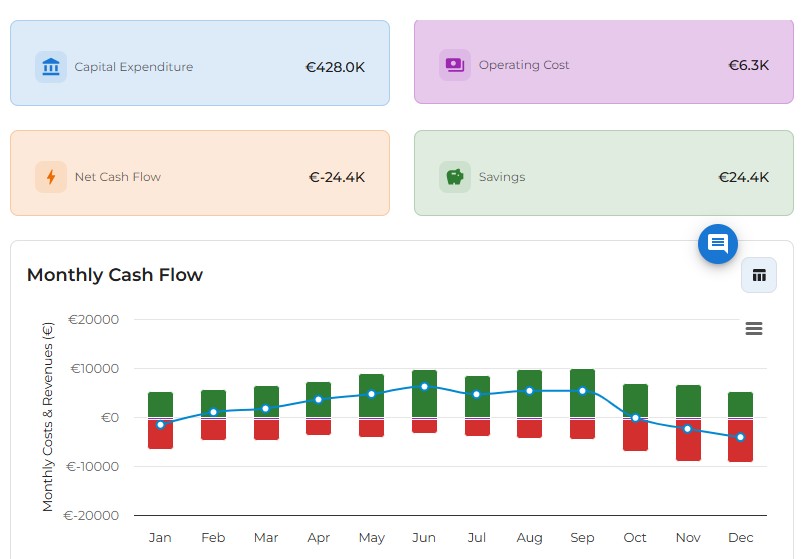Click the Oct label on x-axis
This screenshot has height=559, width=810.
635,538
